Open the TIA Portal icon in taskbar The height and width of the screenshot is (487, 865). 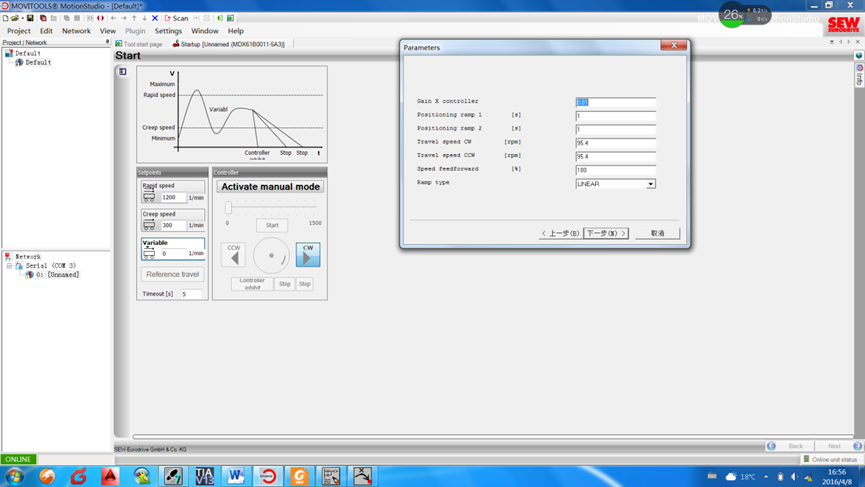[204, 476]
